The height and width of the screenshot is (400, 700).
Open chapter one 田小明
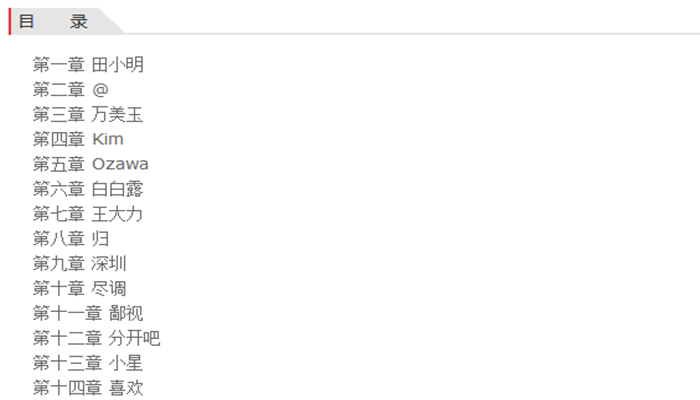tap(118, 65)
